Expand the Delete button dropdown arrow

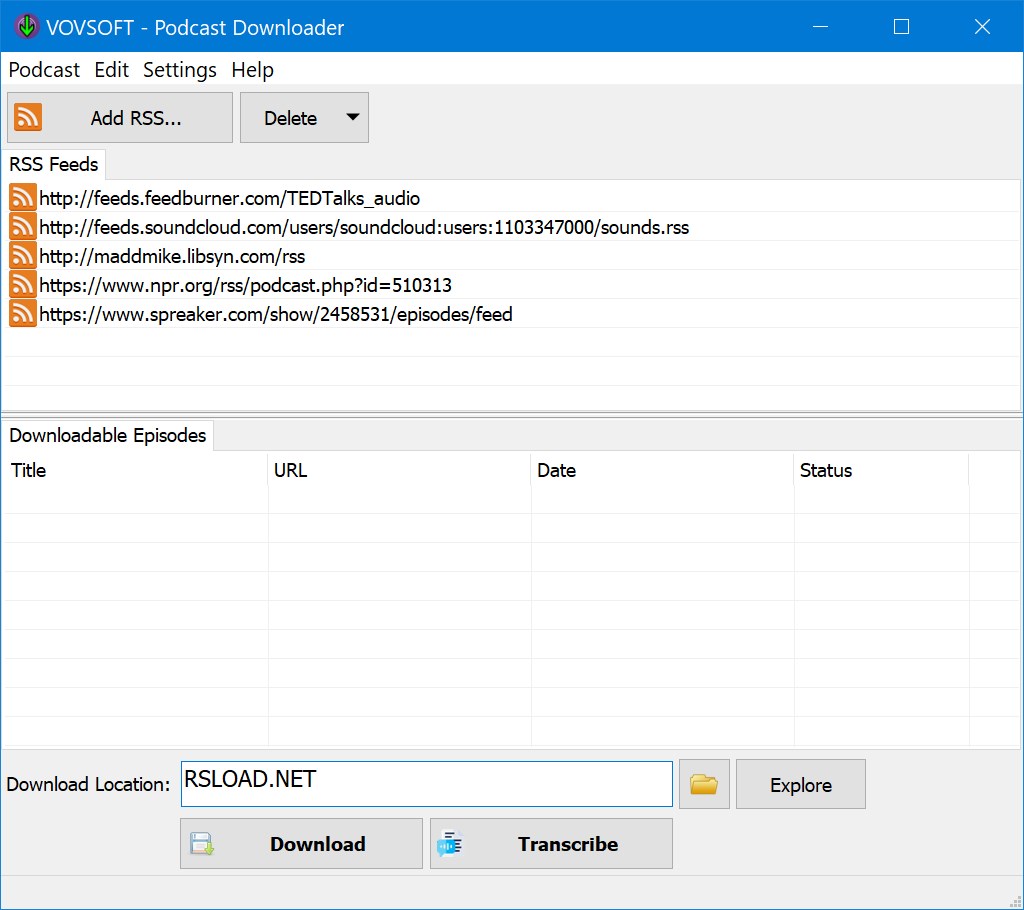[352, 117]
